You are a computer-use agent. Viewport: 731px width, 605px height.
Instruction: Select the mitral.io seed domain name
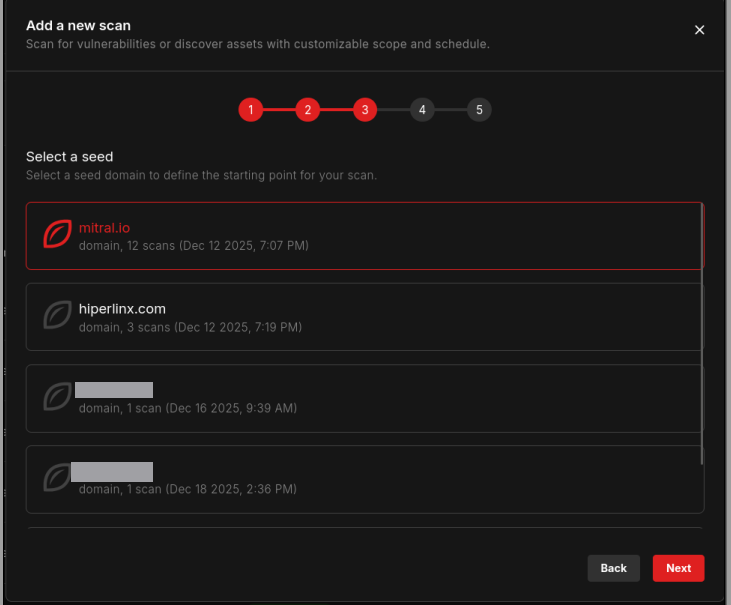pos(104,228)
